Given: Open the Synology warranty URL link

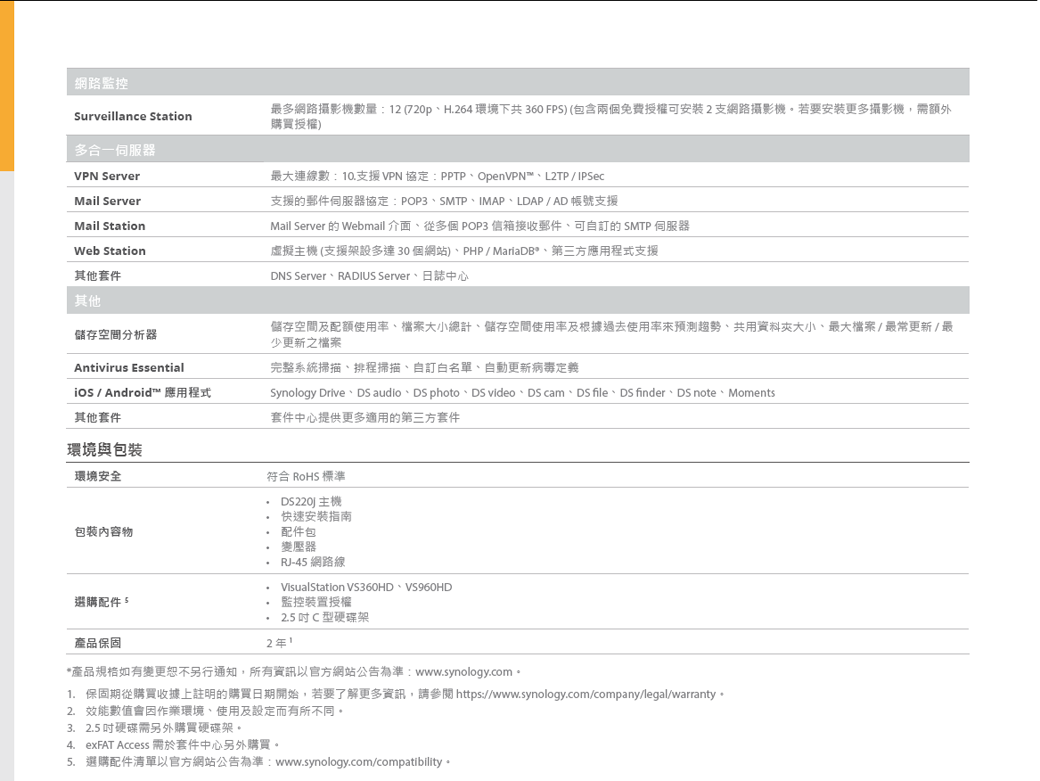Looking at the screenshot, I should tap(585, 694).
